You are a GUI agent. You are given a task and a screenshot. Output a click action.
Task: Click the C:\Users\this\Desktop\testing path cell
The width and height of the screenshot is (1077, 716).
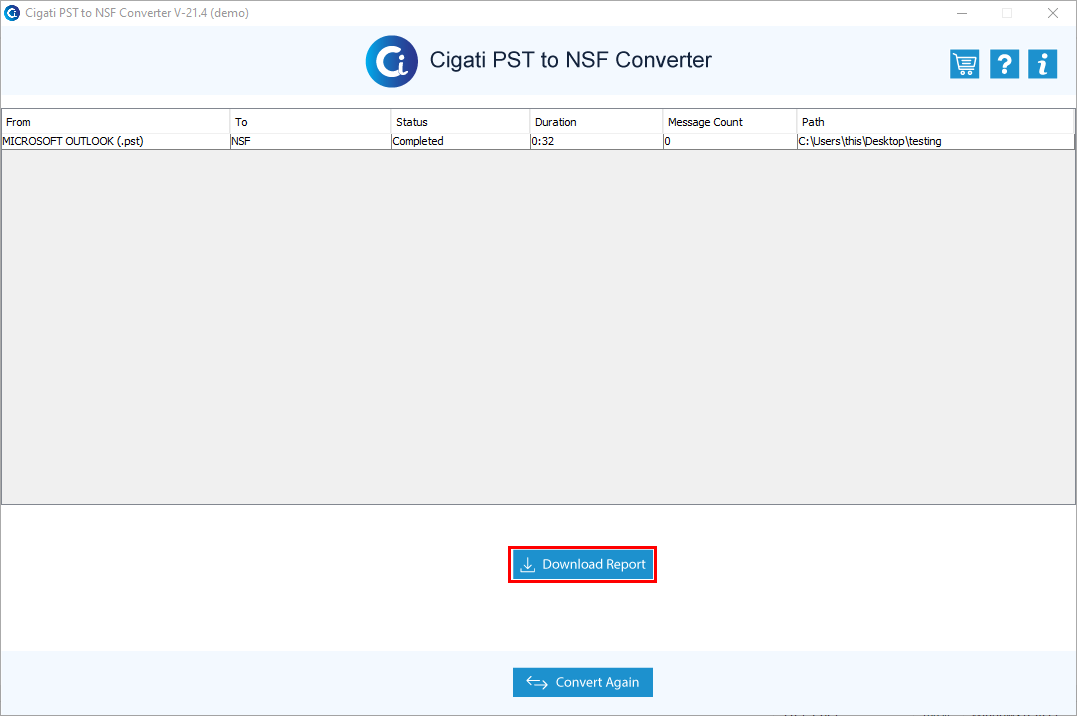tap(936, 141)
